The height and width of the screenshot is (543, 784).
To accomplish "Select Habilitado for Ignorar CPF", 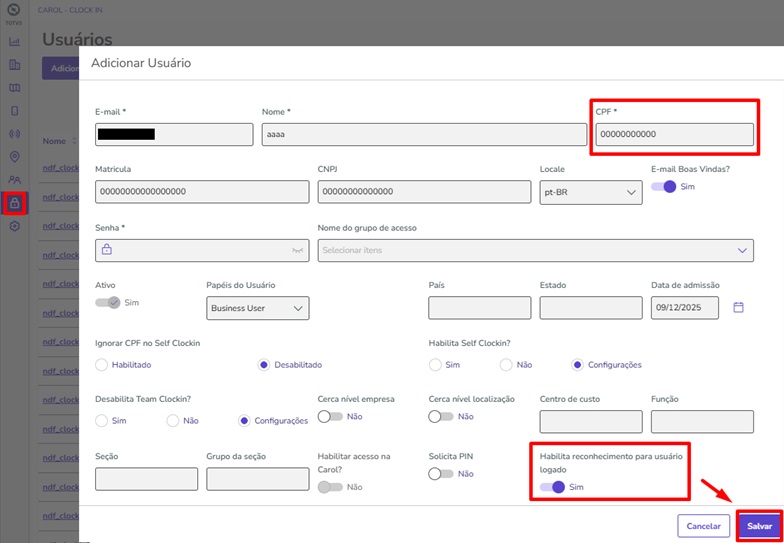I will coord(102,365).
